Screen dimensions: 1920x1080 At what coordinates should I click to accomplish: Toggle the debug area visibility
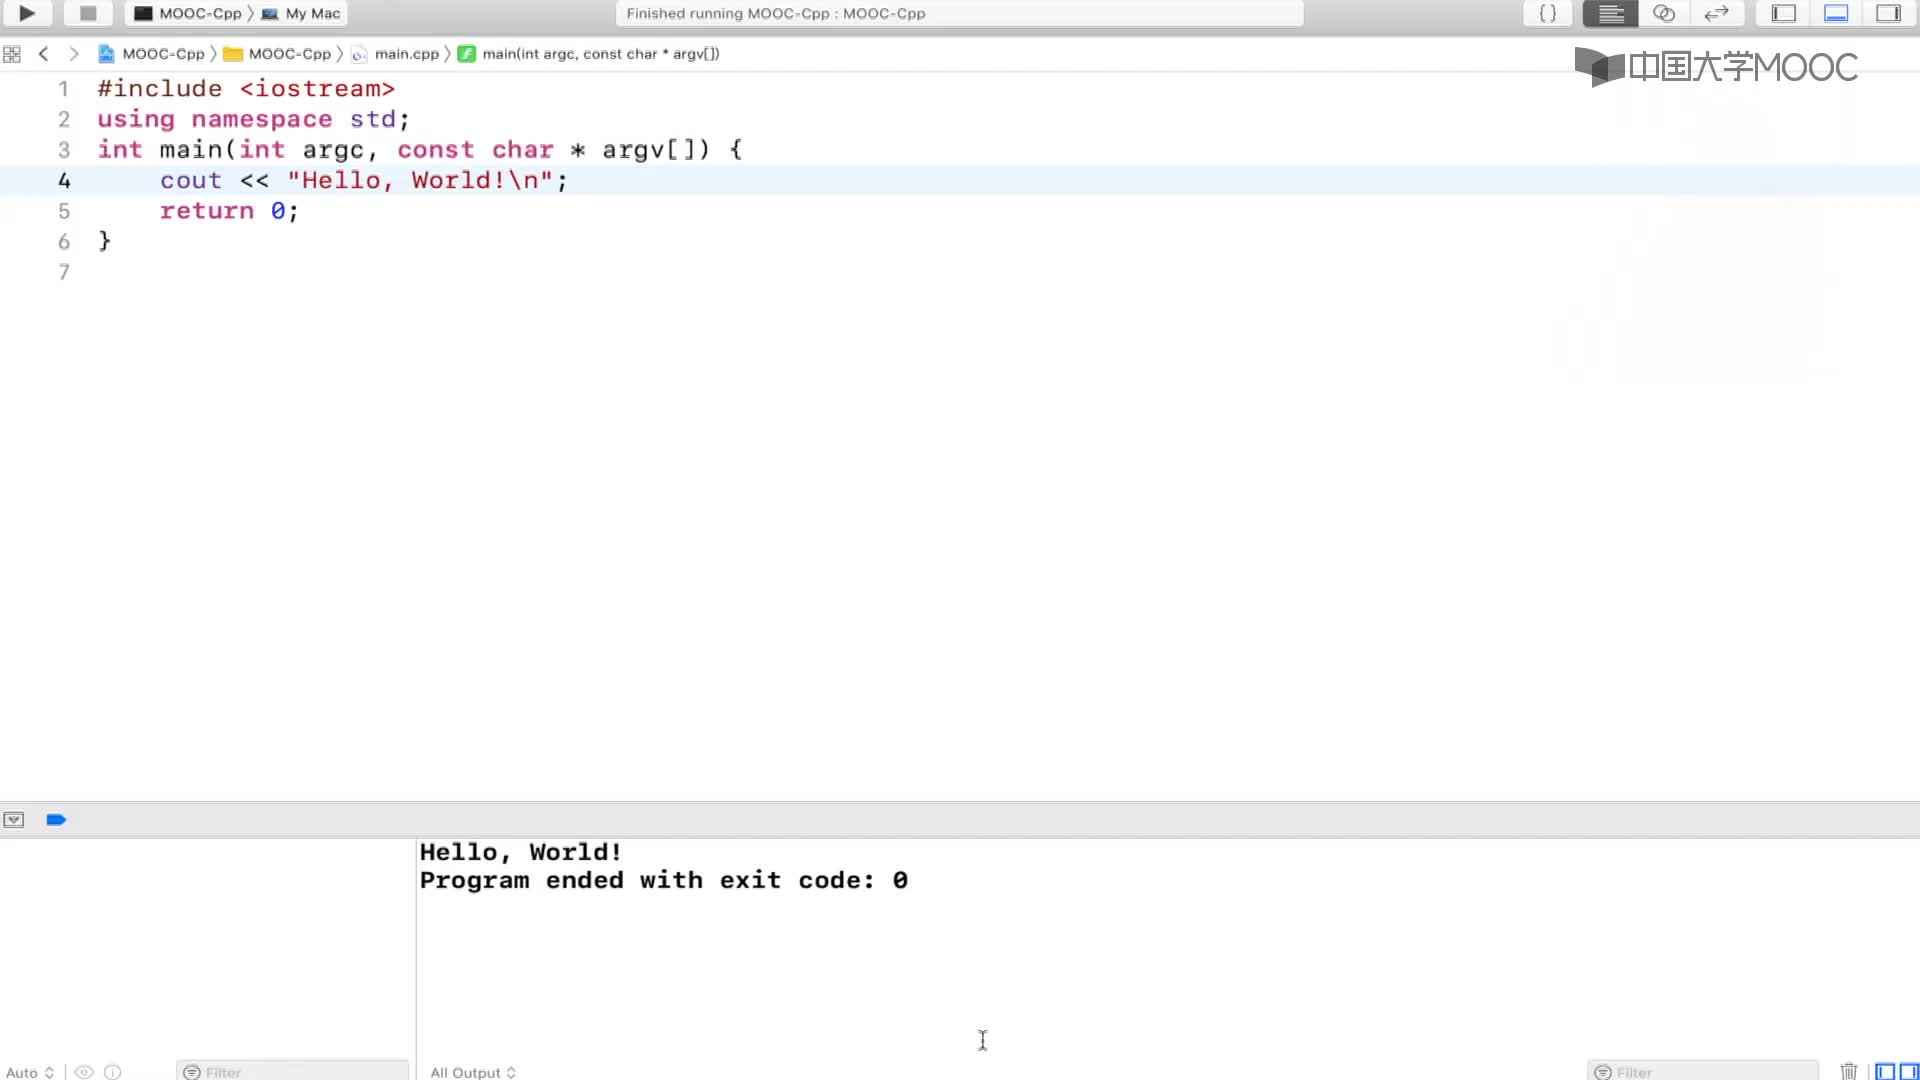(x=1836, y=13)
